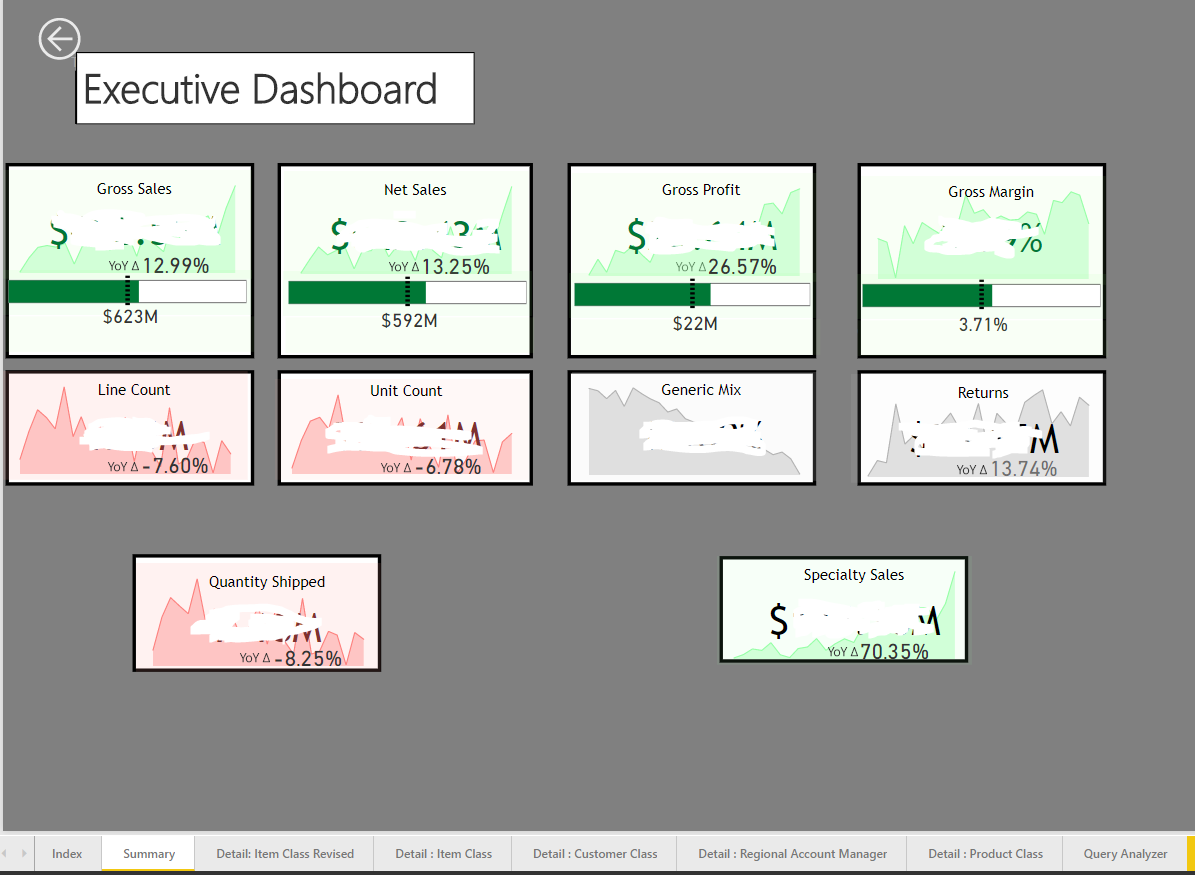Open Detail : Item Class tab
Viewport: 1195px width, 875px height.
[444, 853]
